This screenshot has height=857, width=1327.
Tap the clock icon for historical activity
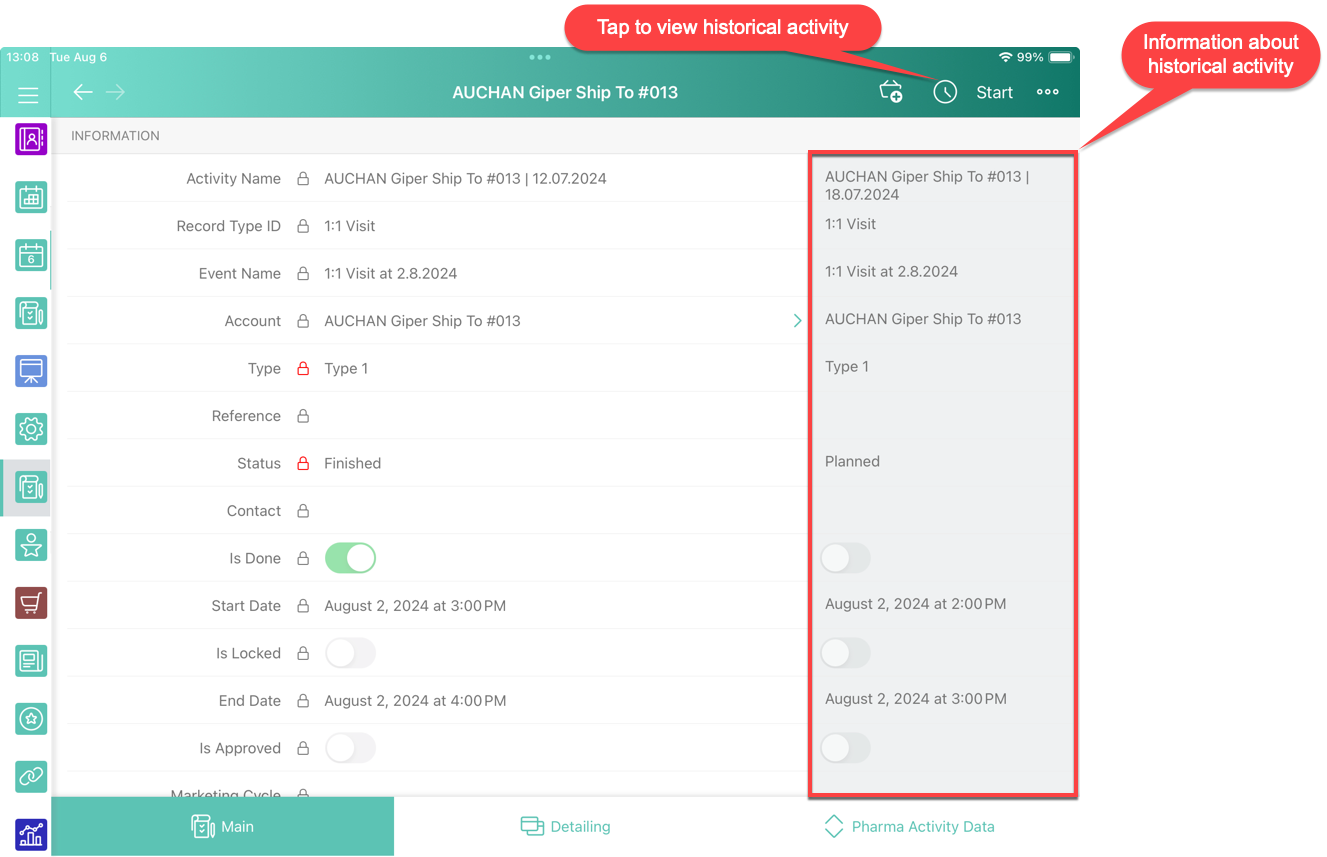pos(945,92)
